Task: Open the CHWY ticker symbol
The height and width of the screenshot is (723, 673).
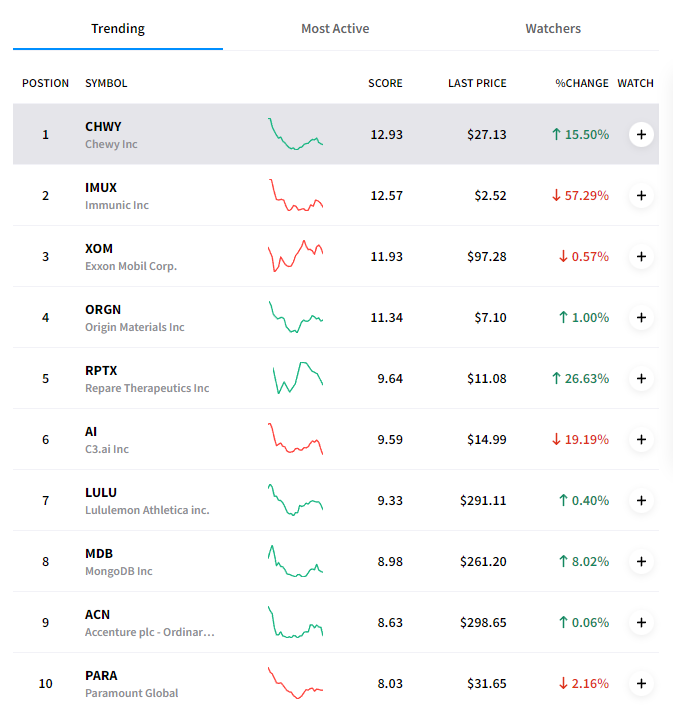Action: coord(103,127)
